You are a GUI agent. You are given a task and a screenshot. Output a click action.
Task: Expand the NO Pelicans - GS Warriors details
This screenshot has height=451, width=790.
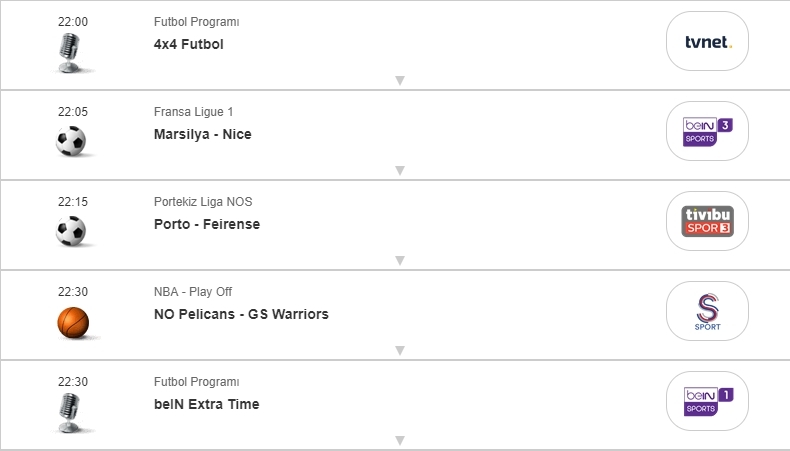[399, 350]
